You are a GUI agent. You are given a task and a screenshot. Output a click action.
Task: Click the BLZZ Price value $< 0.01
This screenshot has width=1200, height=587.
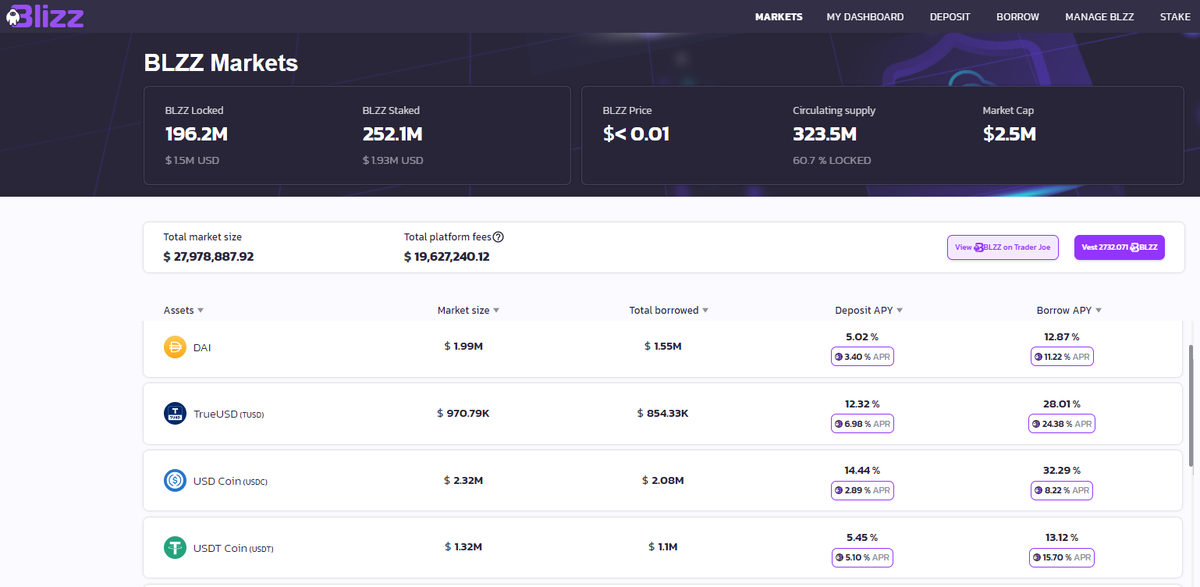636,134
